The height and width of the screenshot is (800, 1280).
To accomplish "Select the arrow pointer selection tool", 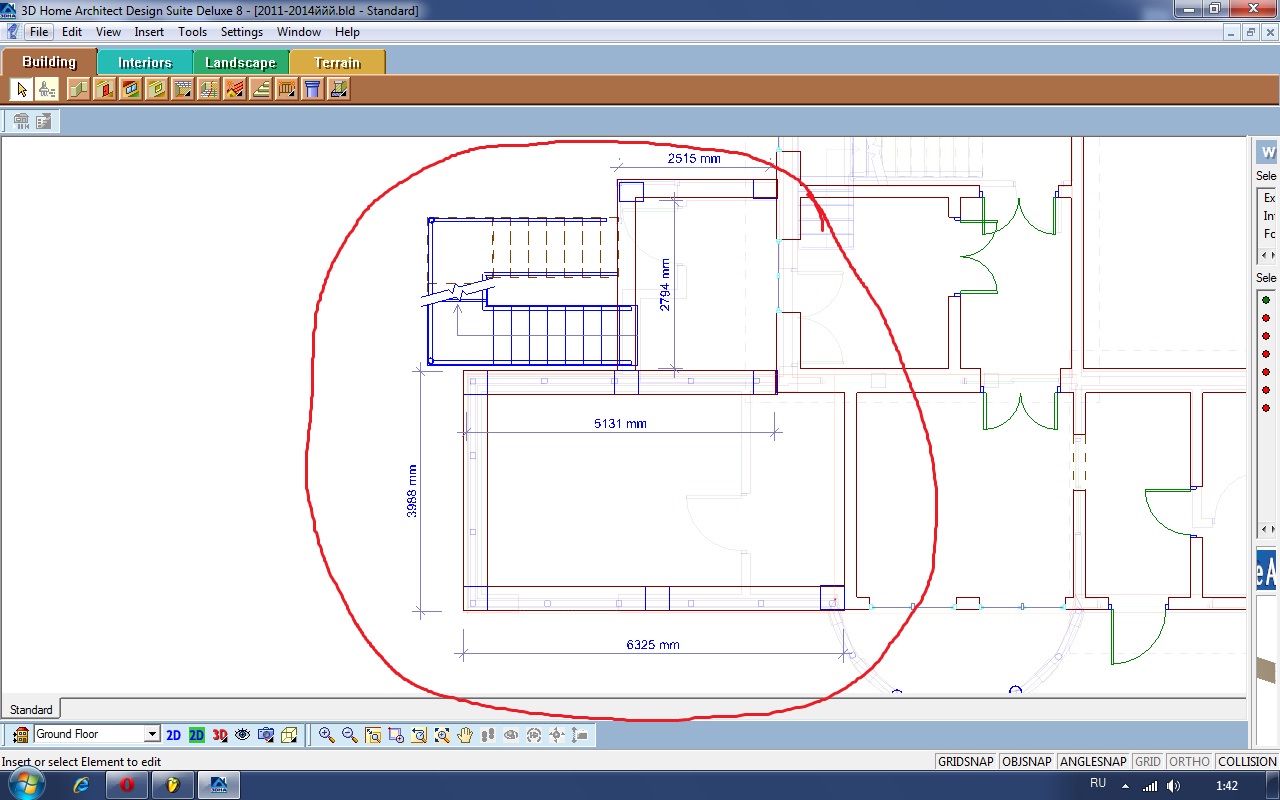I will point(21,90).
